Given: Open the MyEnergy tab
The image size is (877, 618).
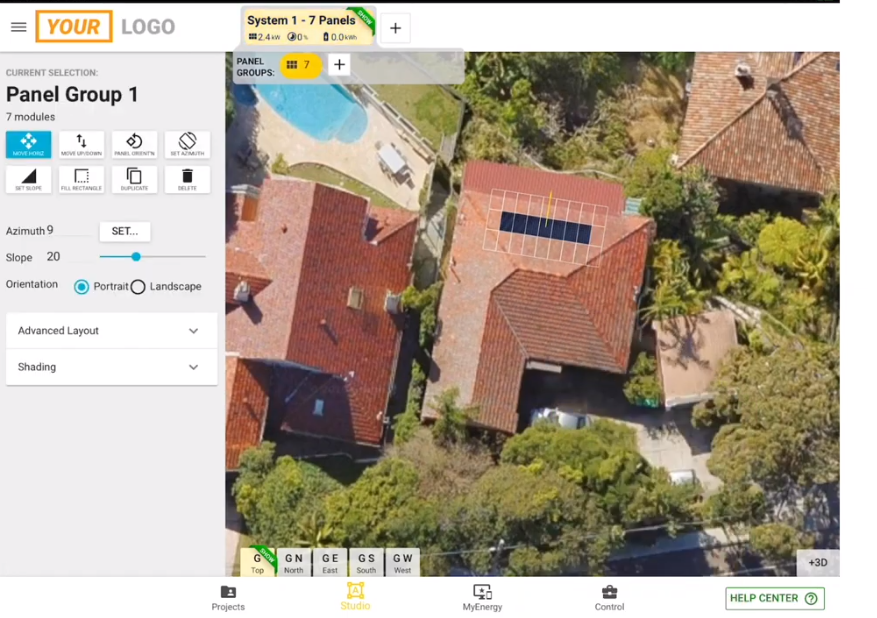Looking at the screenshot, I should click(x=482, y=598).
